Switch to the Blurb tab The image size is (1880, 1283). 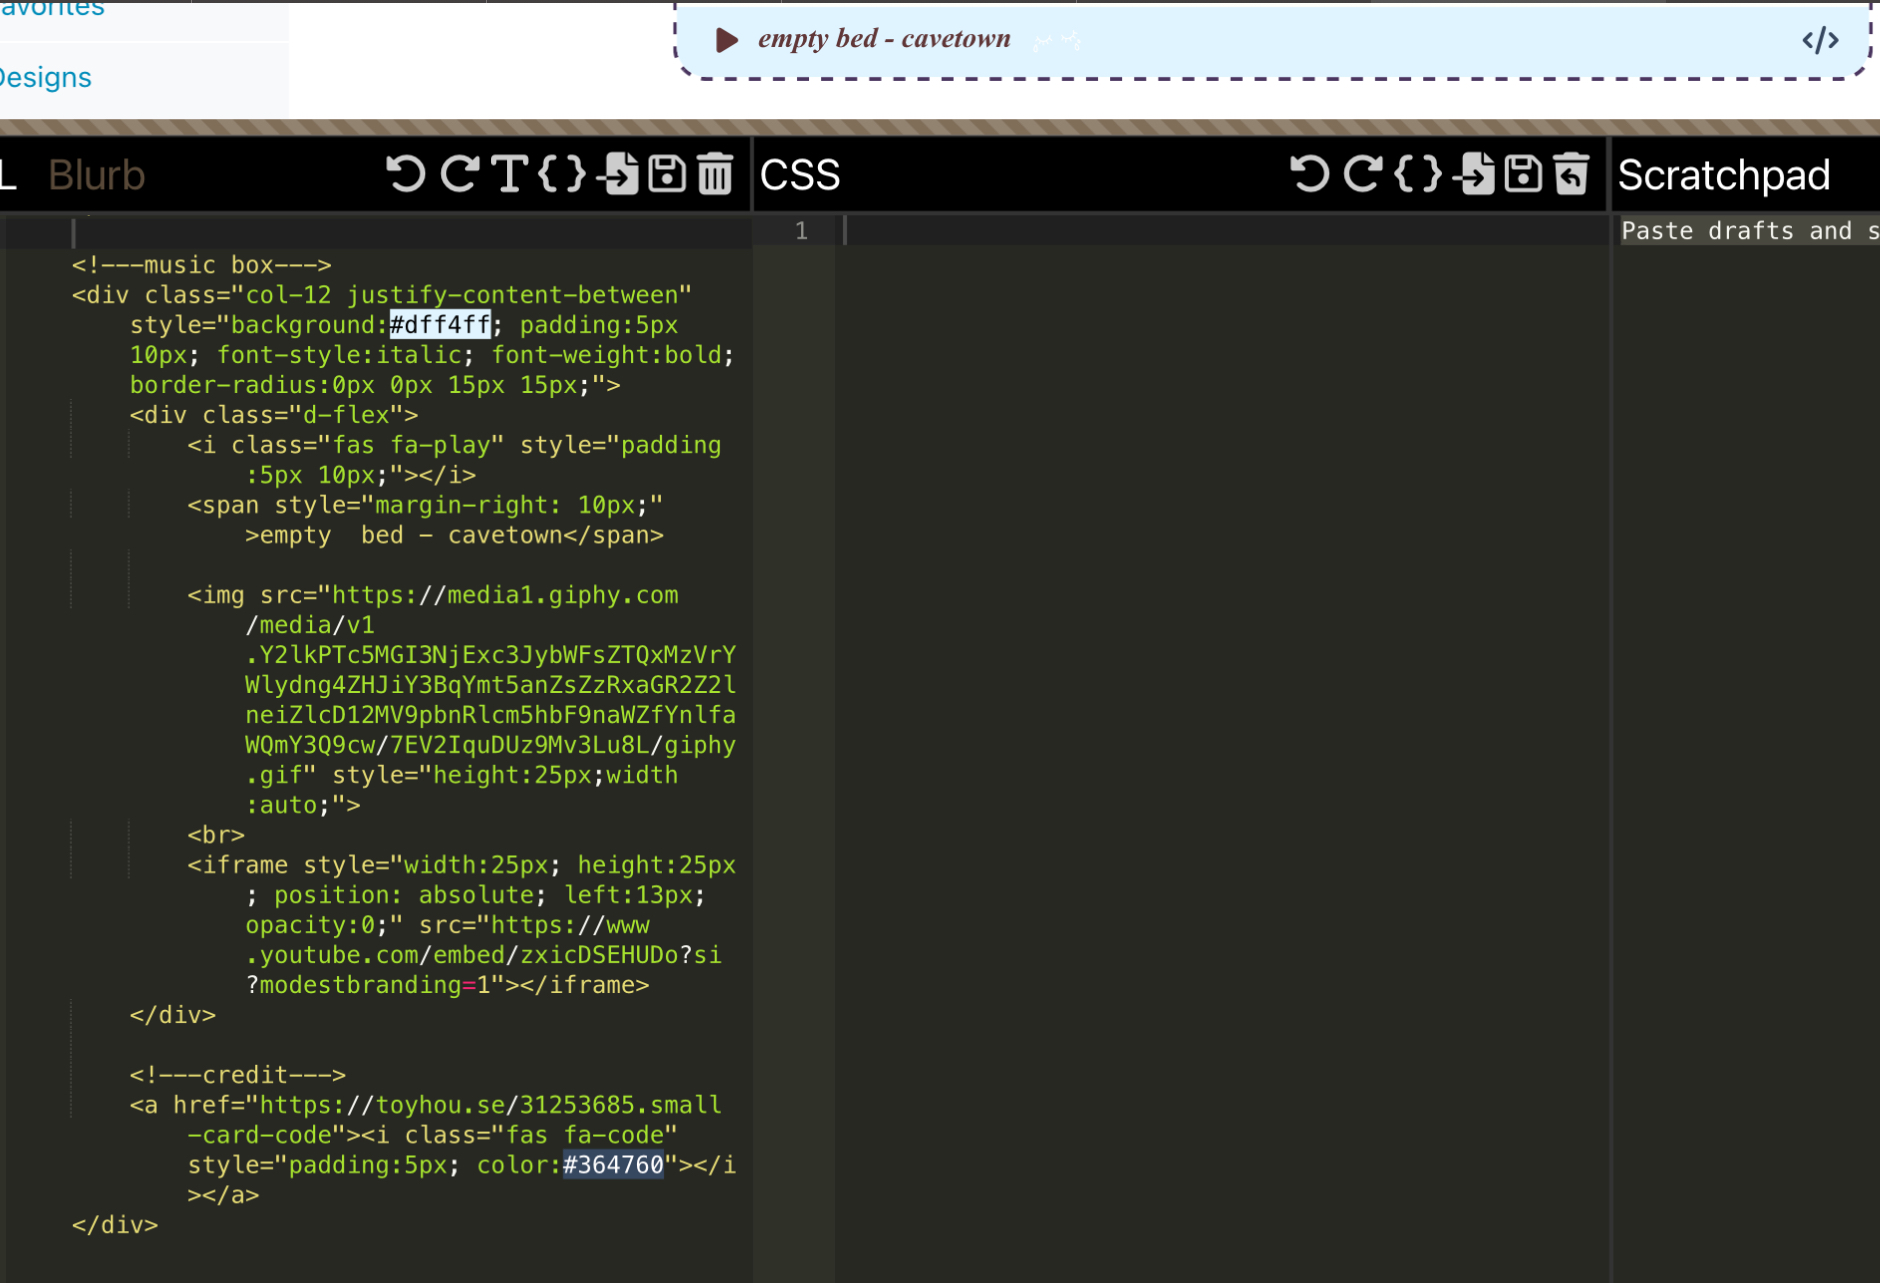(x=97, y=175)
